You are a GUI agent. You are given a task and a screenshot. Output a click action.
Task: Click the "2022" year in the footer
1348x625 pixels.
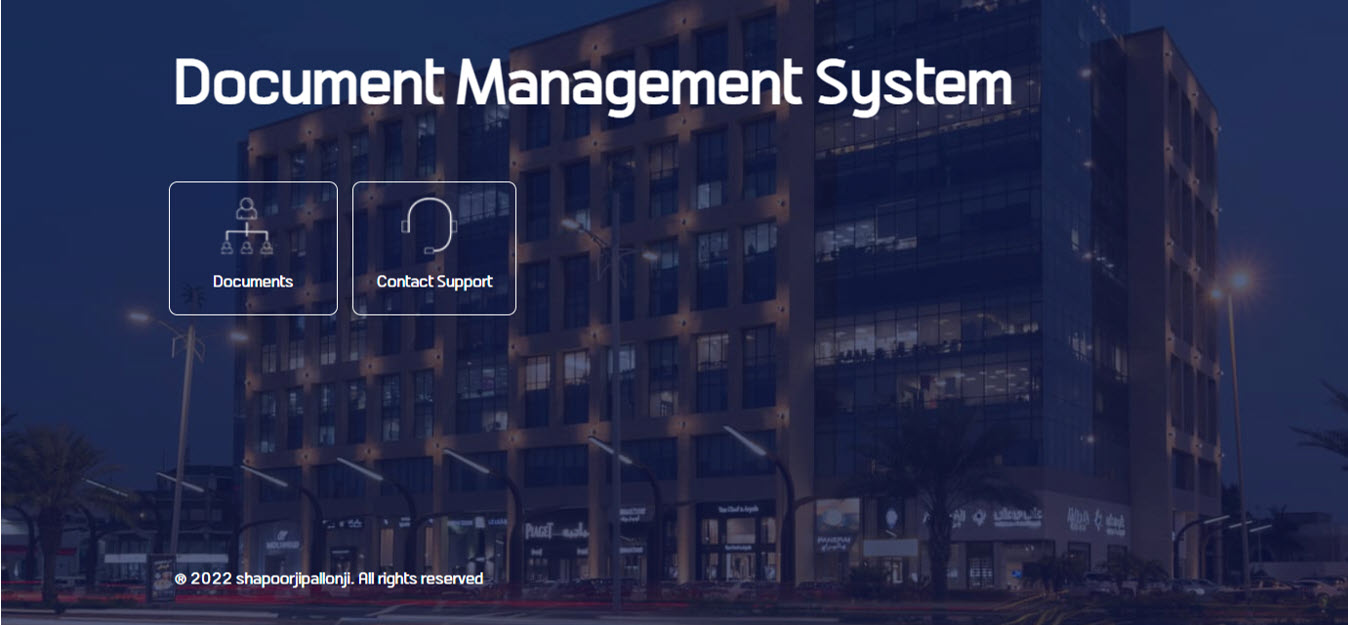click(211, 579)
